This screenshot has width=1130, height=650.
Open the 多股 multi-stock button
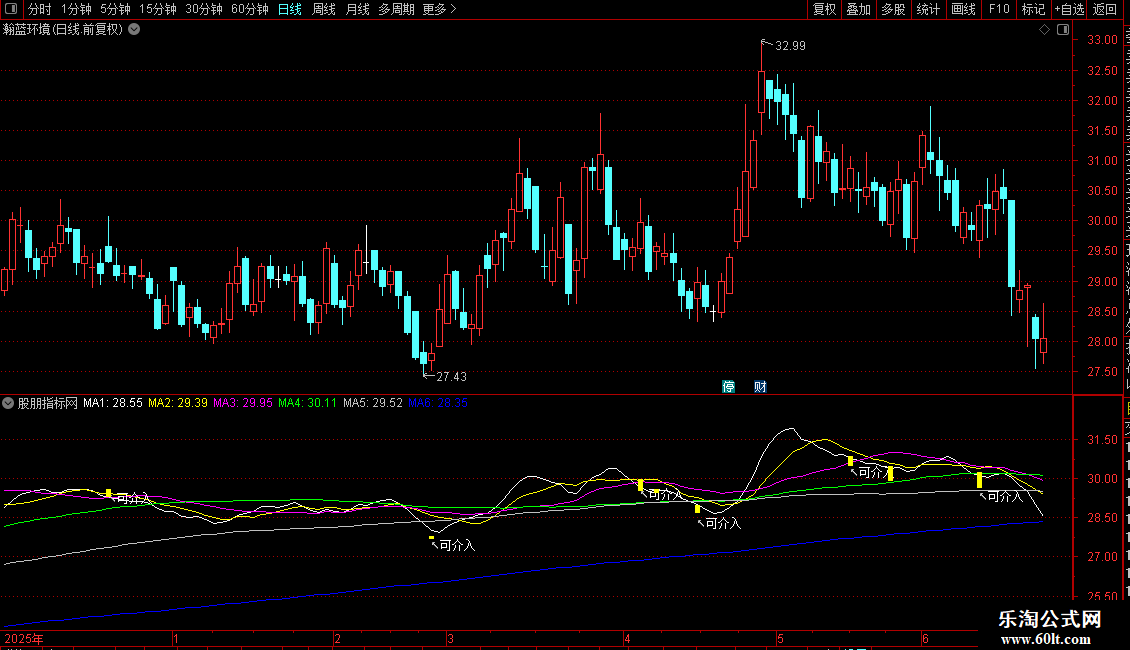click(x=894, y=9)
